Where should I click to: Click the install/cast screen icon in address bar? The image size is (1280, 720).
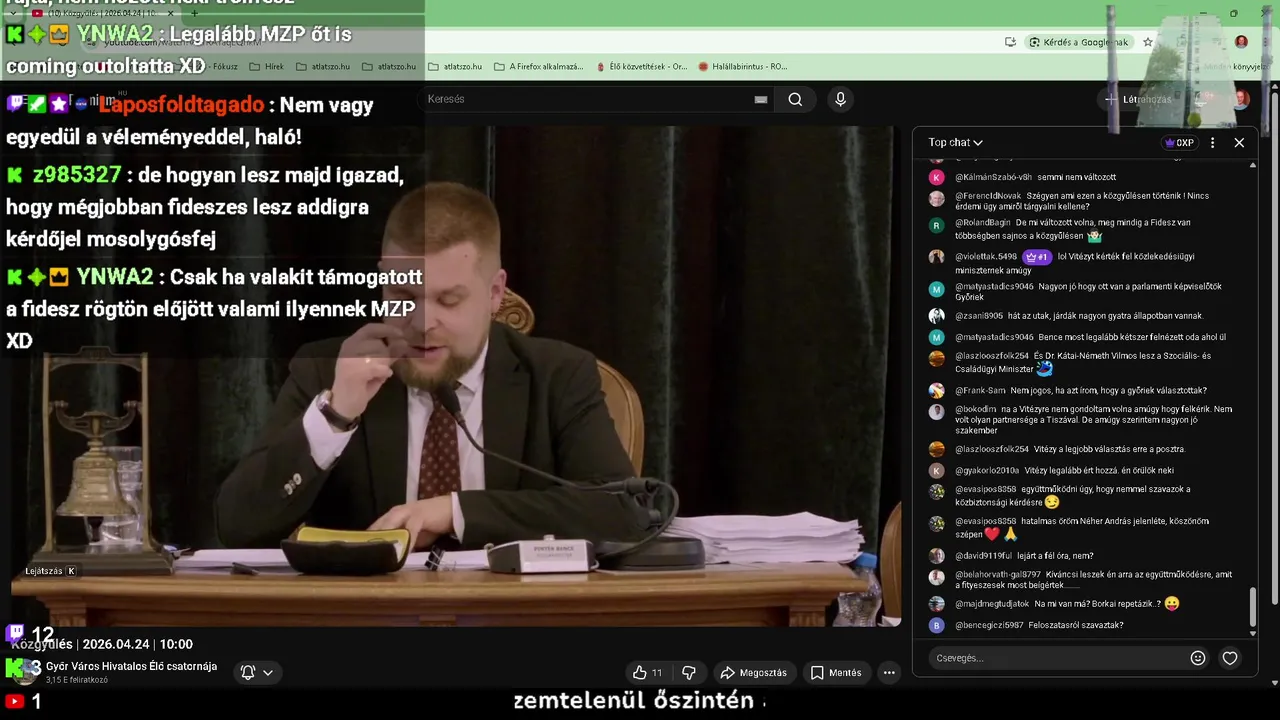[1011, 42]
